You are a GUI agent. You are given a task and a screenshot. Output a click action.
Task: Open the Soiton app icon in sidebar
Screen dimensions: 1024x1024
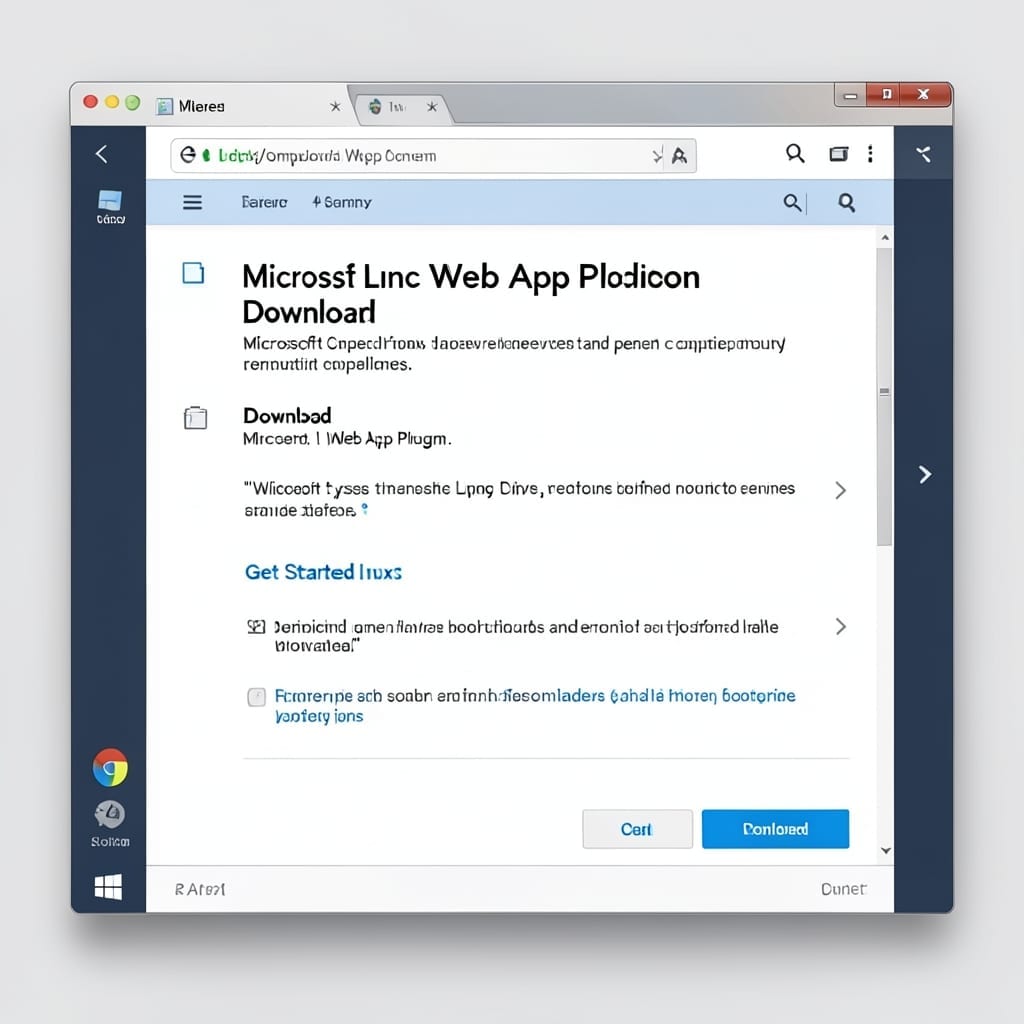point(110,824)
